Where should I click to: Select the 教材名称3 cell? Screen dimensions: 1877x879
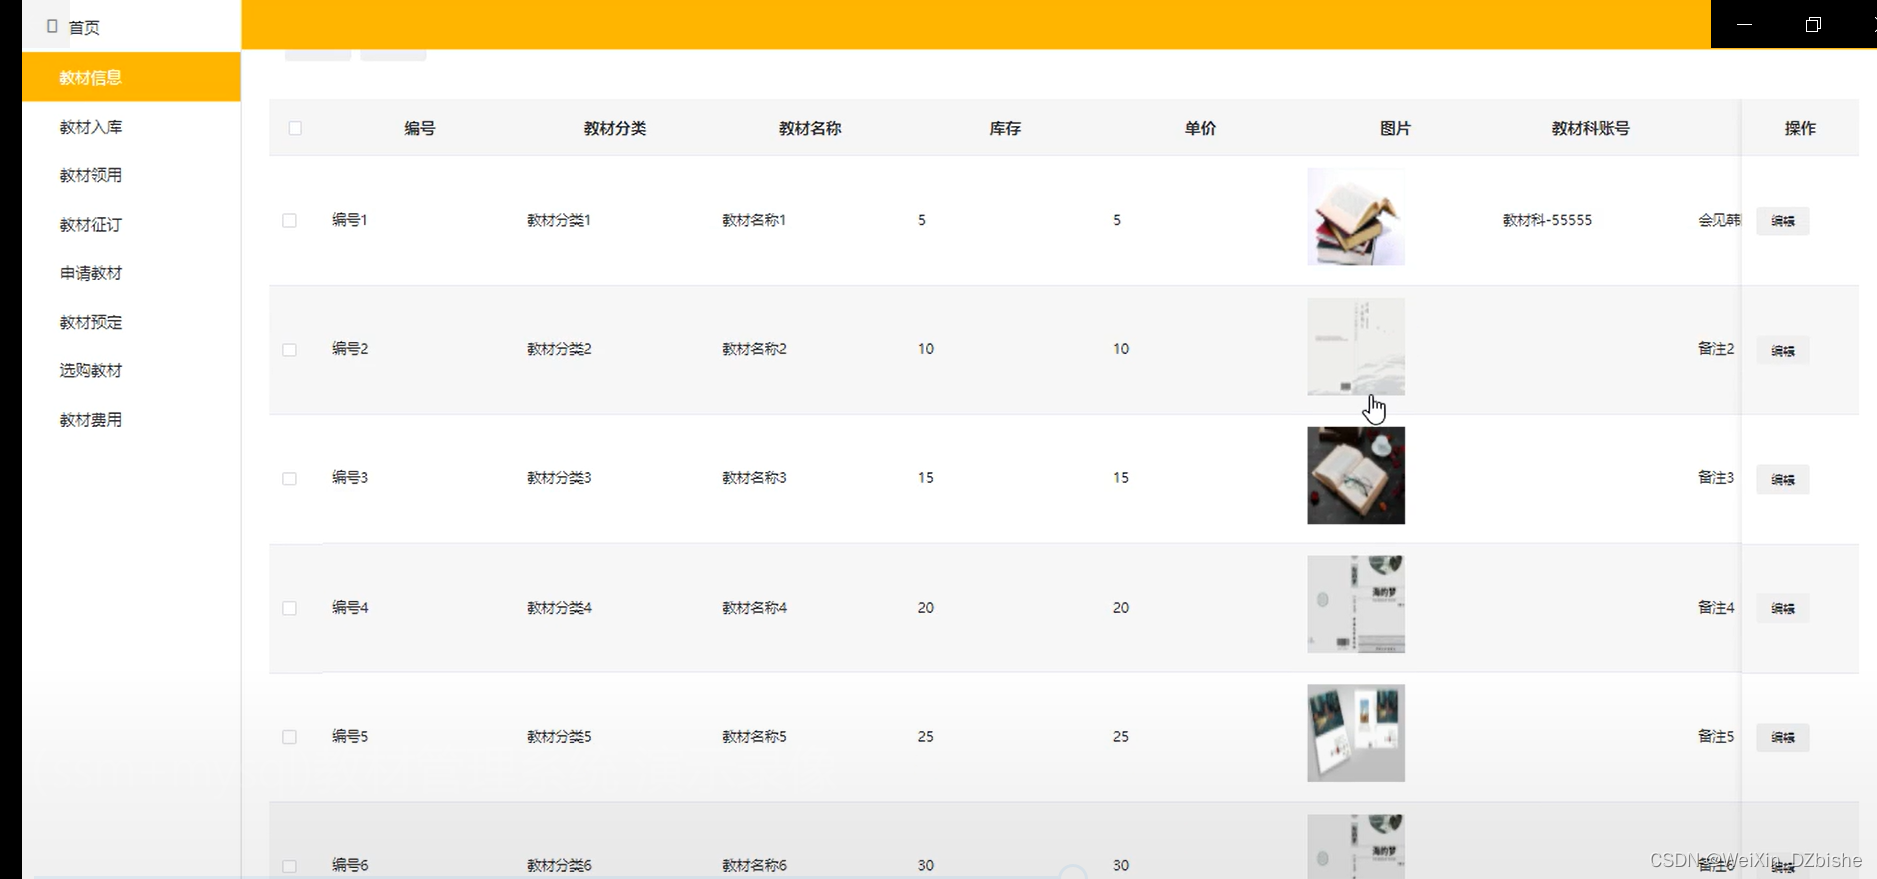pos(754,478)
